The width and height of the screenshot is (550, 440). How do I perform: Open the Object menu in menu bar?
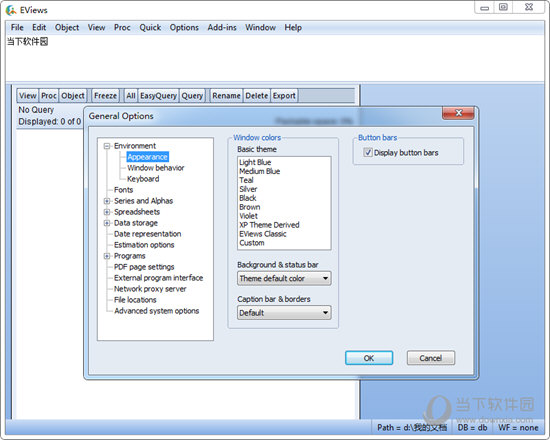pos(67,27)
